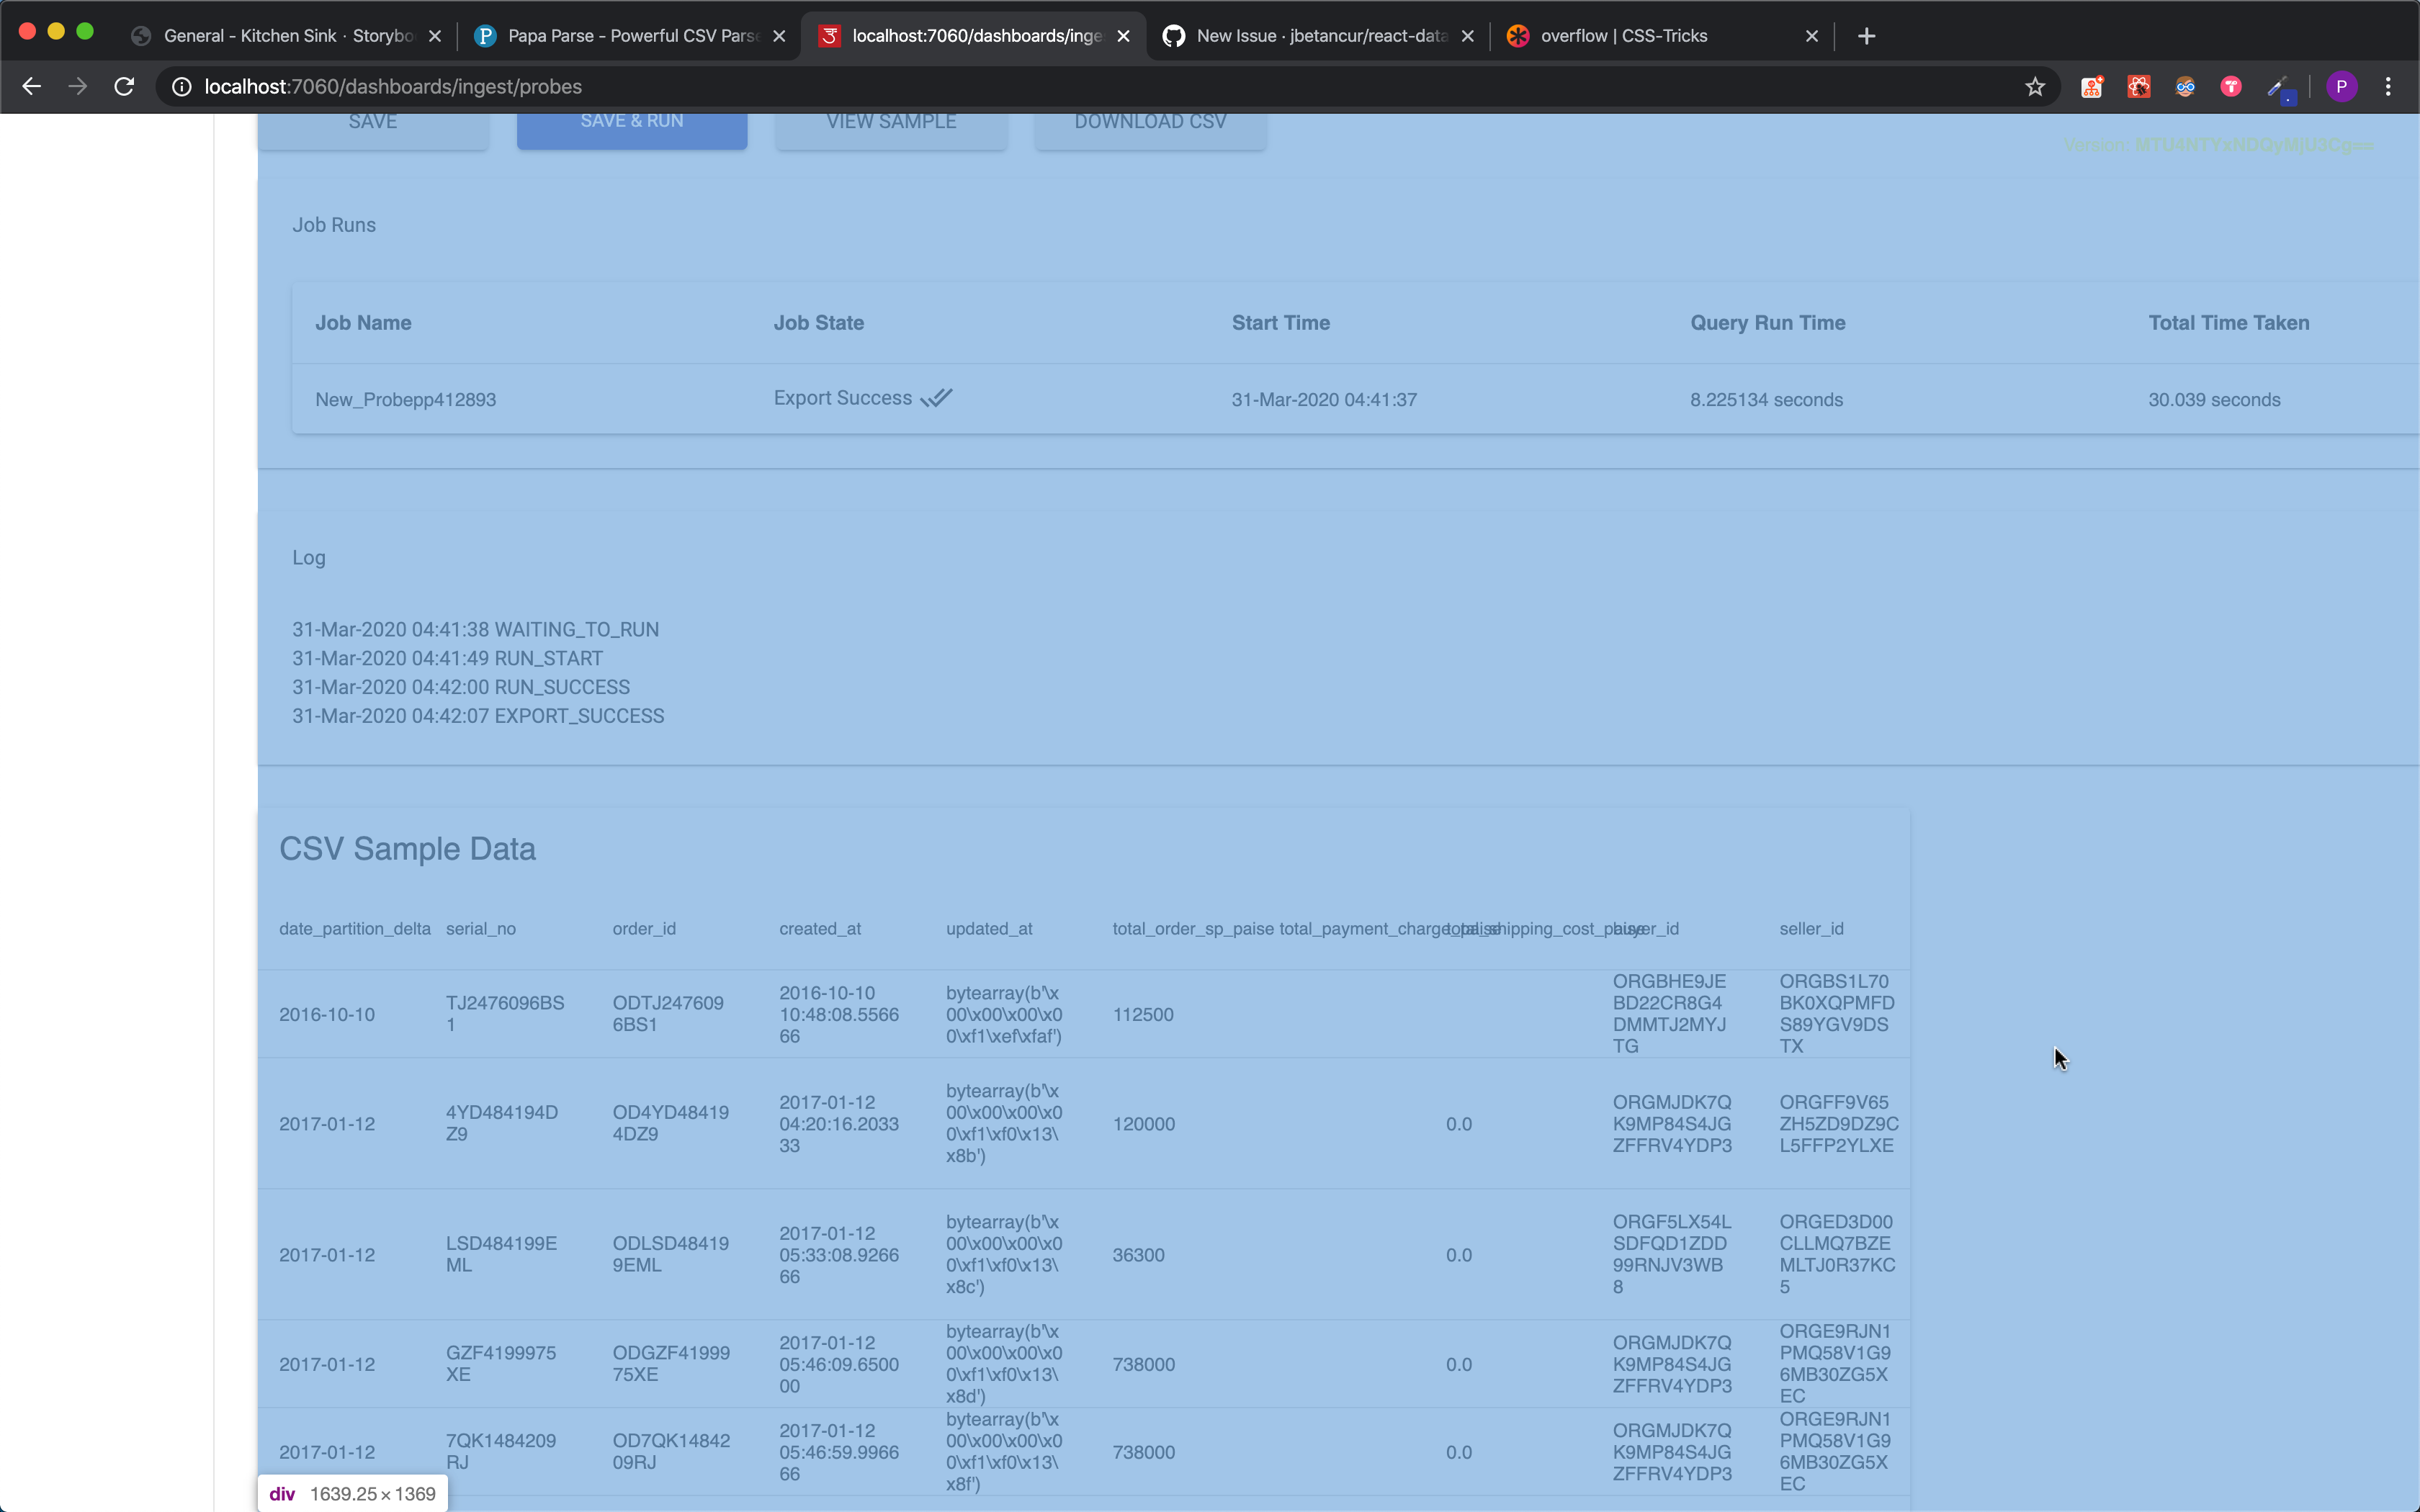Click the WAITING_TO_RUN log line
The width and height of the screenshot is (2420, 1512).
click(x=475, y=630)
